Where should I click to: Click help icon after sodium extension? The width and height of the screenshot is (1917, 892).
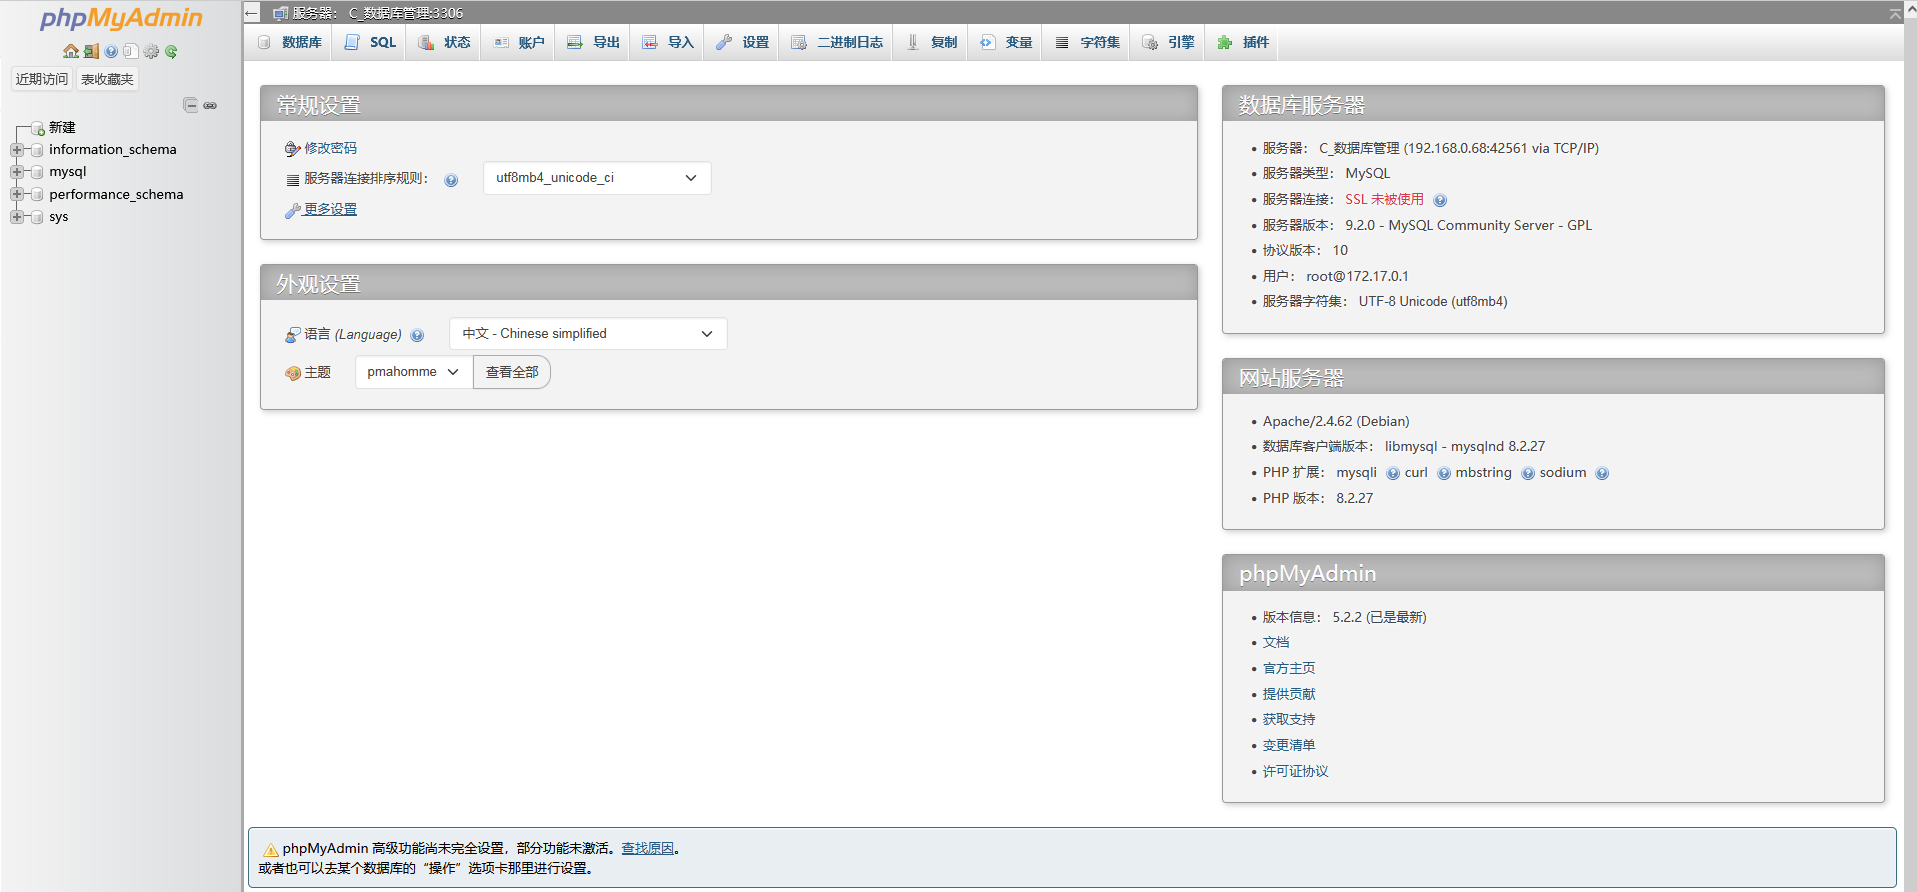1602,474
